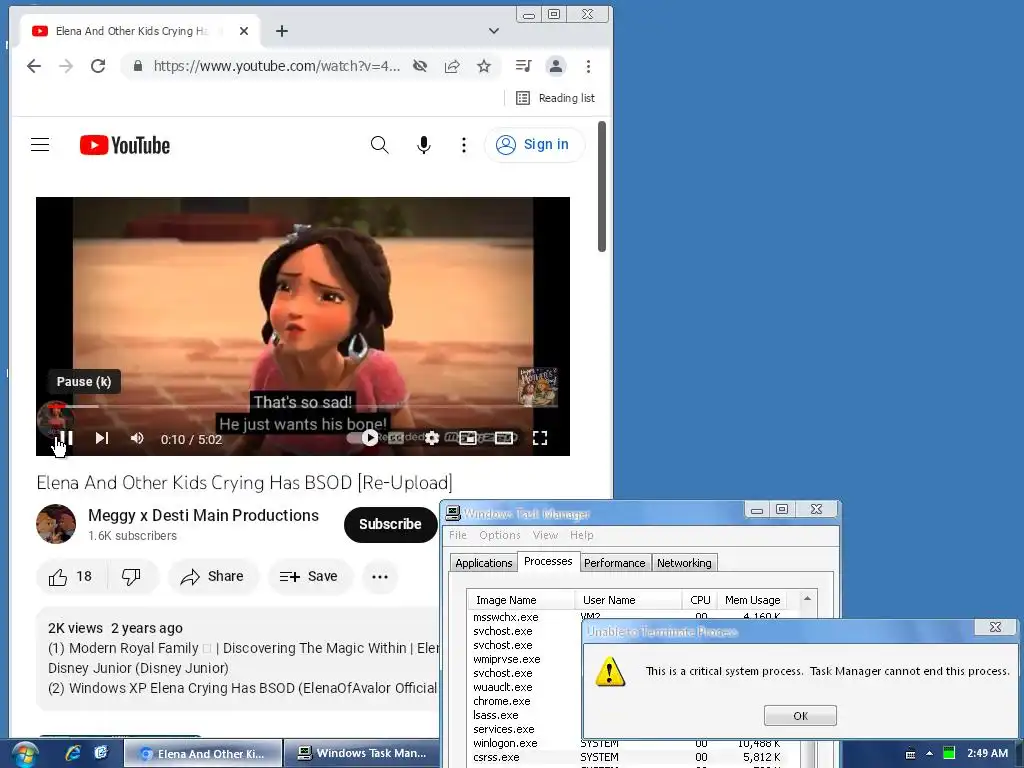Dislike the video
The image size is (1024, 768).
[131, 577]
